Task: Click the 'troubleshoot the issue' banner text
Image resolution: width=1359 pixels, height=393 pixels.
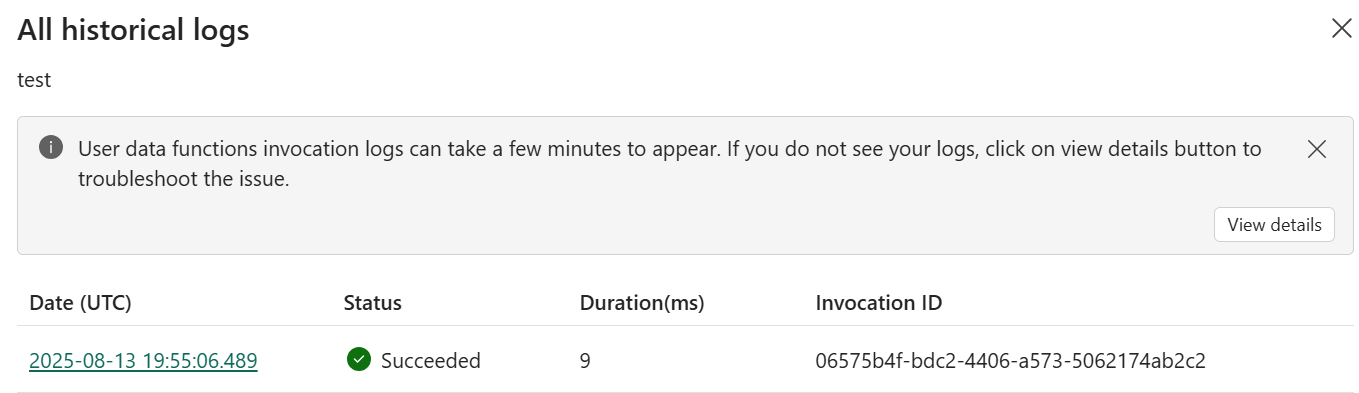Action: [183, 179]
